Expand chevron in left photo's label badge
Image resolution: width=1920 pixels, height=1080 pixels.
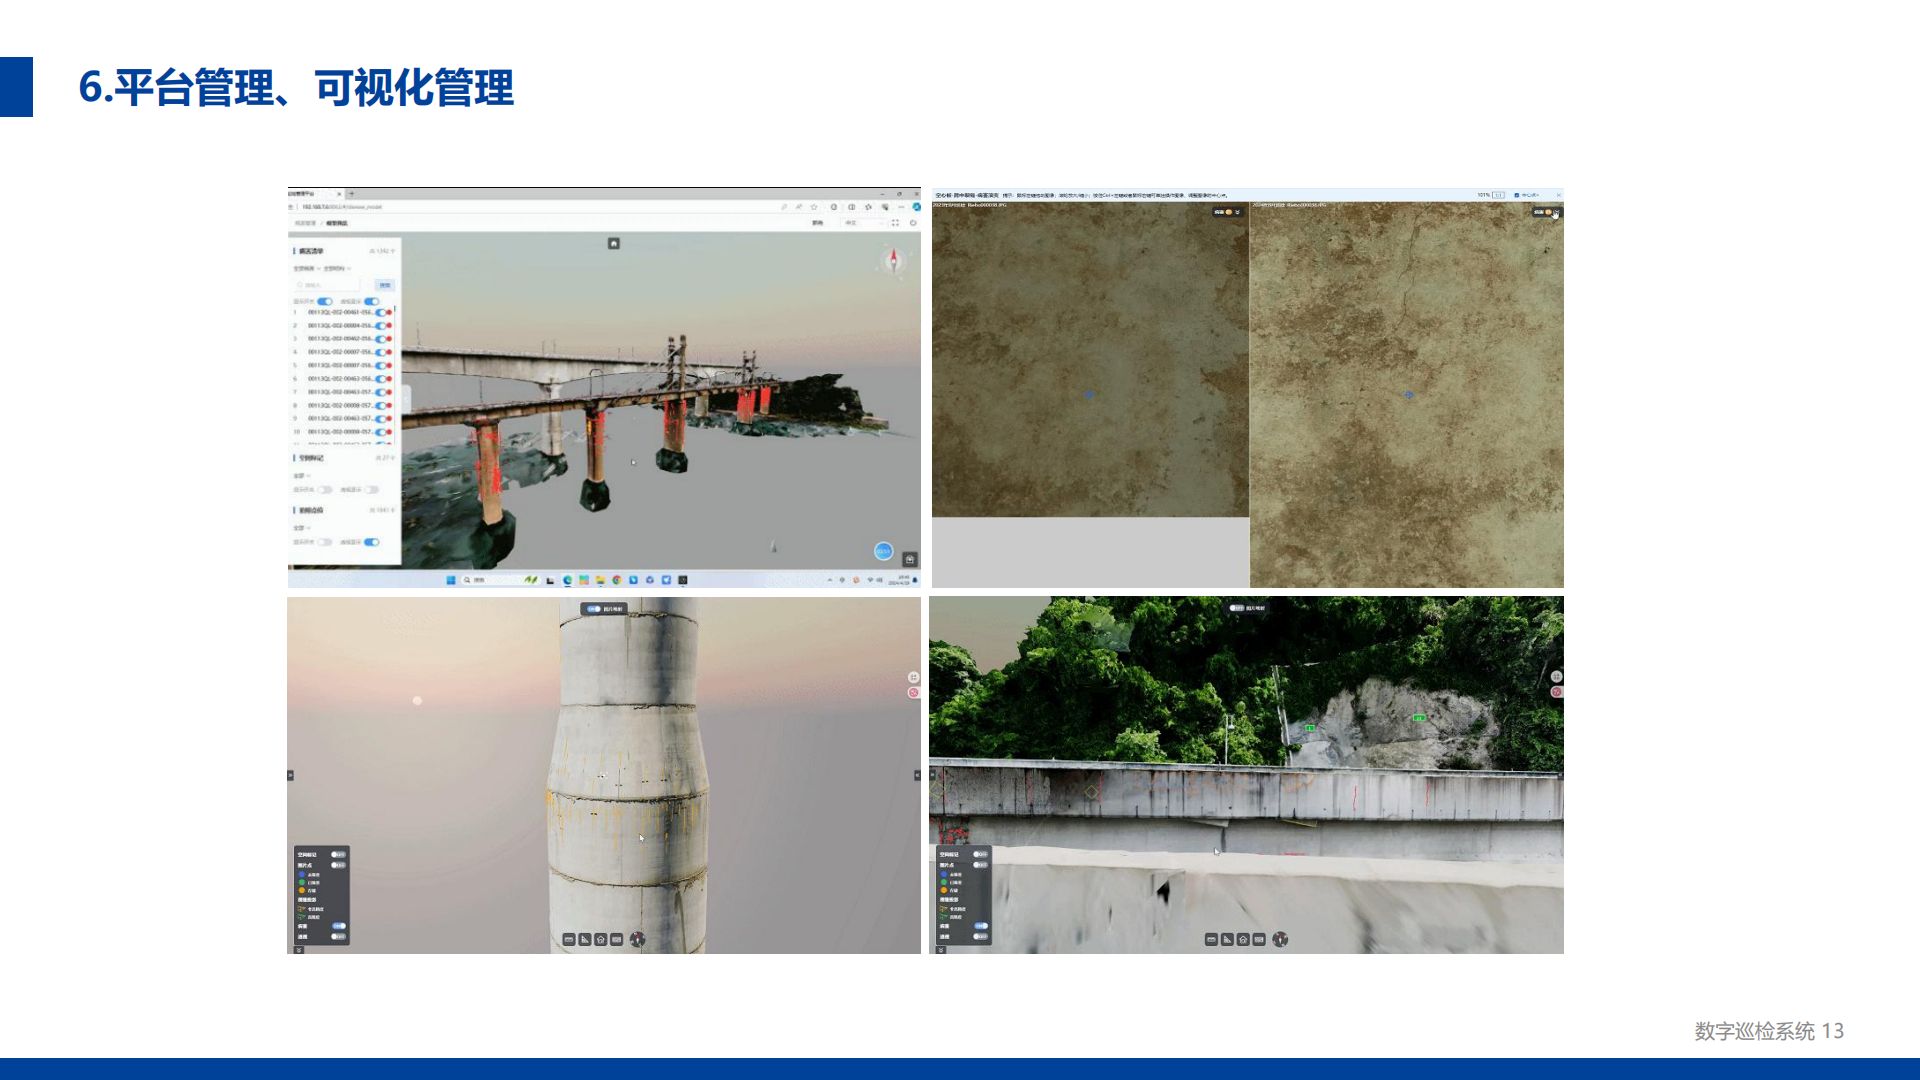click(1238, 212)
